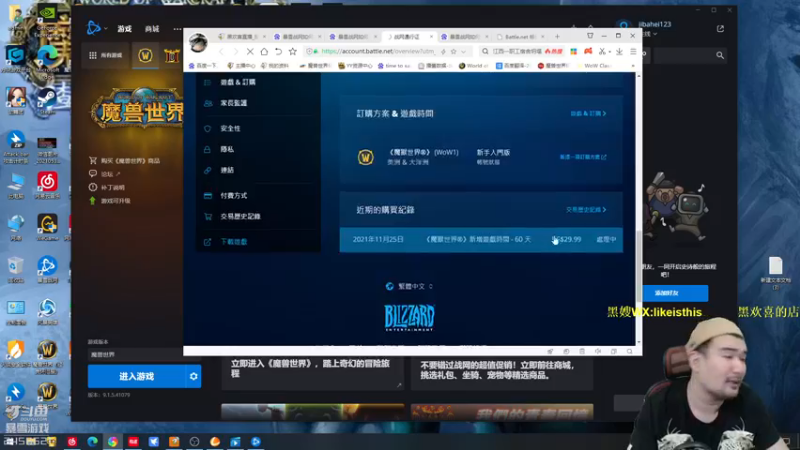This screenshot has width=800, height=450.
Task: Open the three-dot overflow menu in launcher
Action: 177,29
